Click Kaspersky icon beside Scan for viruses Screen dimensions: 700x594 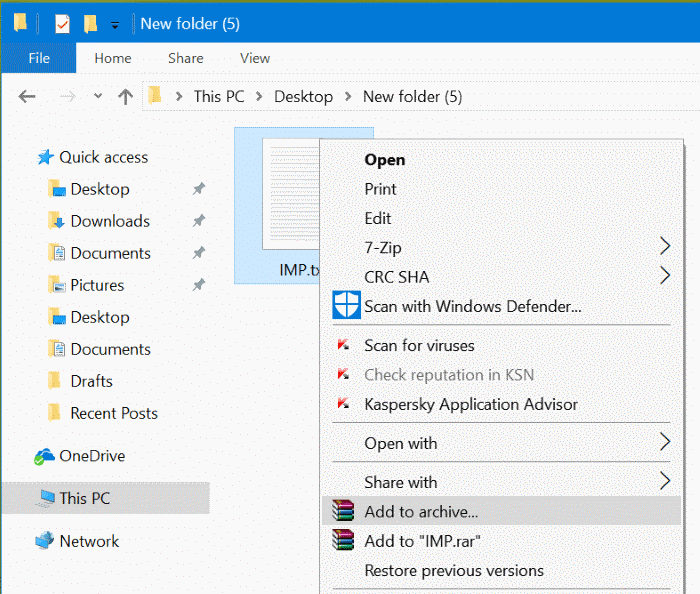[343, 345]
